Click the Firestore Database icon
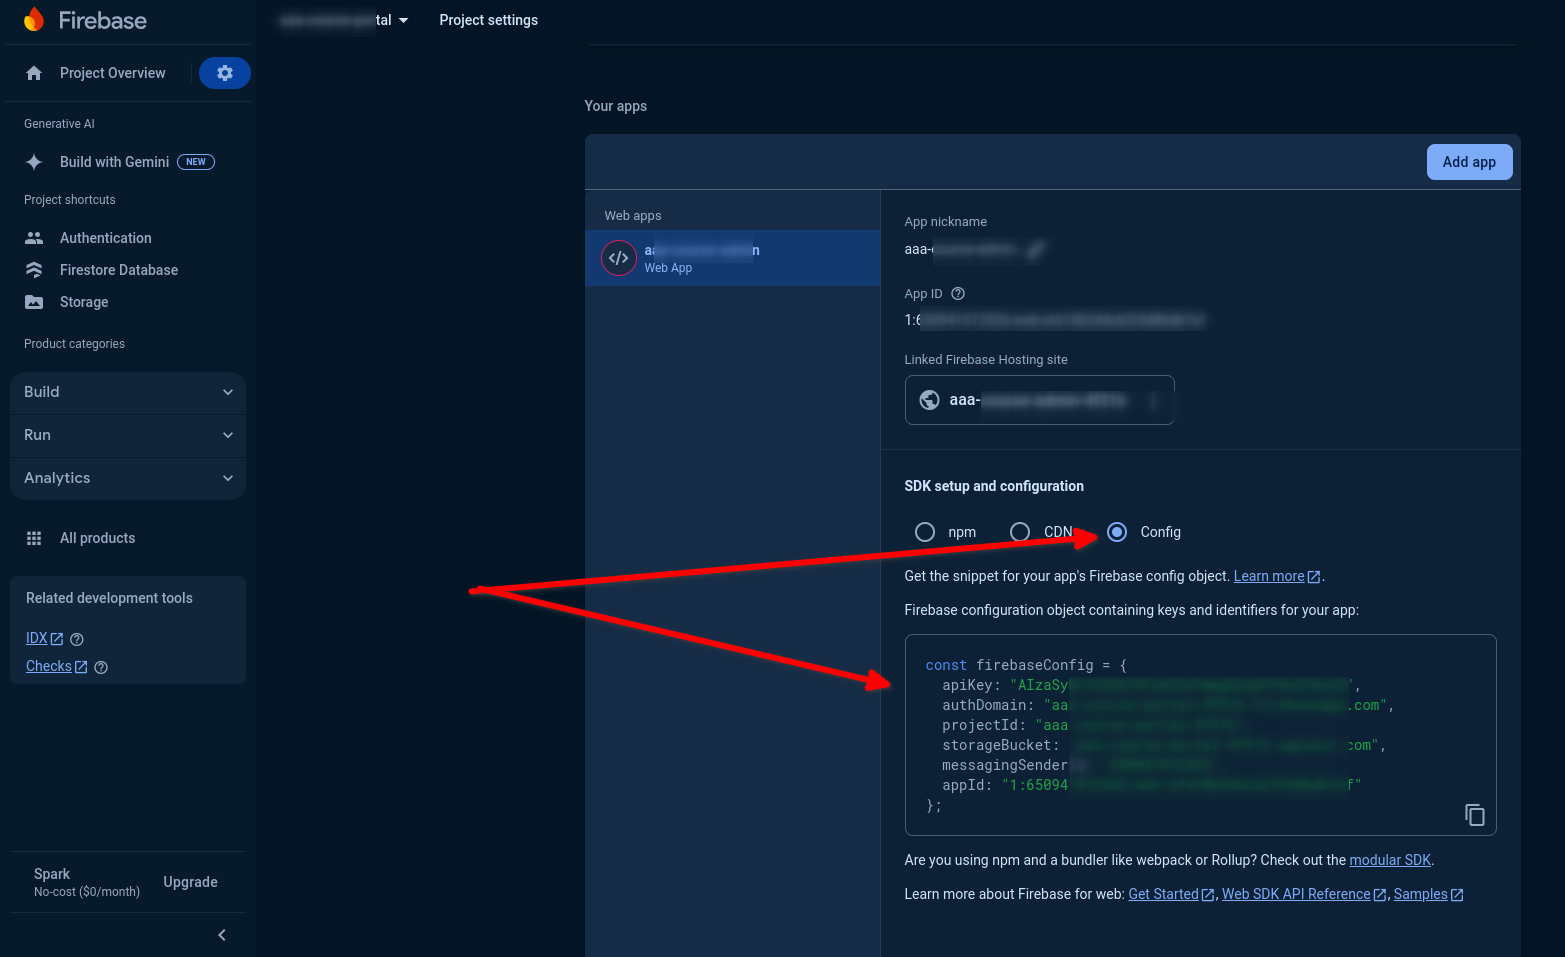1565x957 pixels. point(34,270)
